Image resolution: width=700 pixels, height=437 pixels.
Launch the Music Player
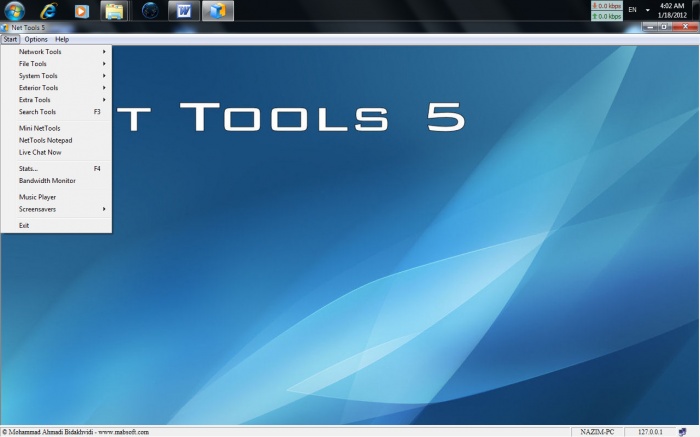click(57, 197)
